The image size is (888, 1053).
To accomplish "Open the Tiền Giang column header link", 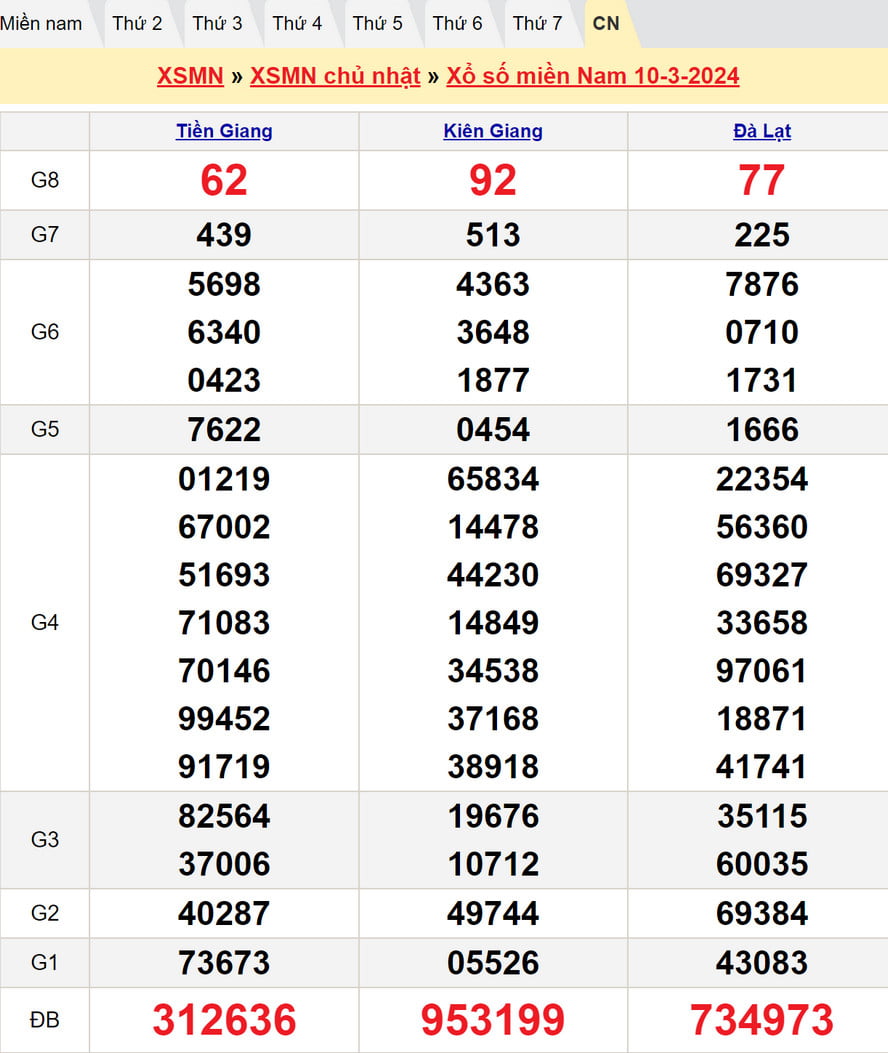I will [224, 131].
